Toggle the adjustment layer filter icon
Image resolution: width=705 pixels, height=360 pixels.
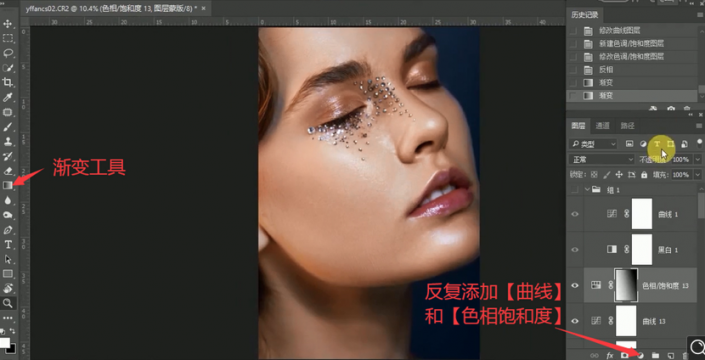[643, 144]
